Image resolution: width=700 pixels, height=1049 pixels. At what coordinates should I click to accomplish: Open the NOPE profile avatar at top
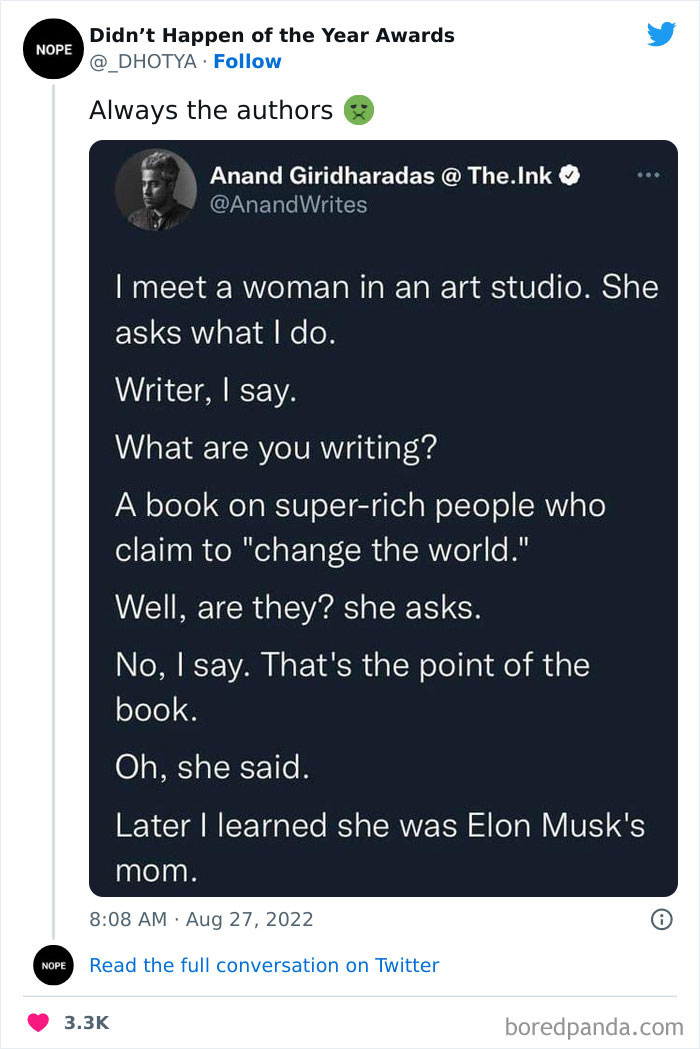(48, 48)
